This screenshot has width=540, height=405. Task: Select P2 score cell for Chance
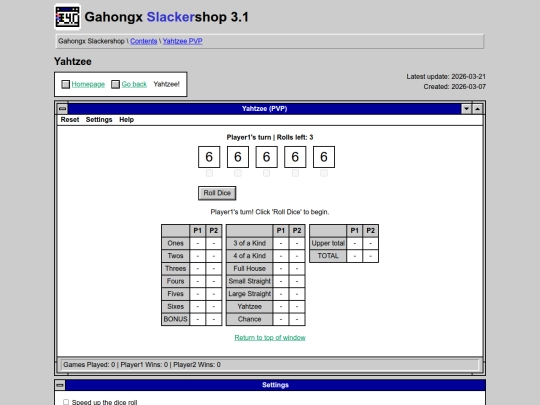click(x=297, y=319)
